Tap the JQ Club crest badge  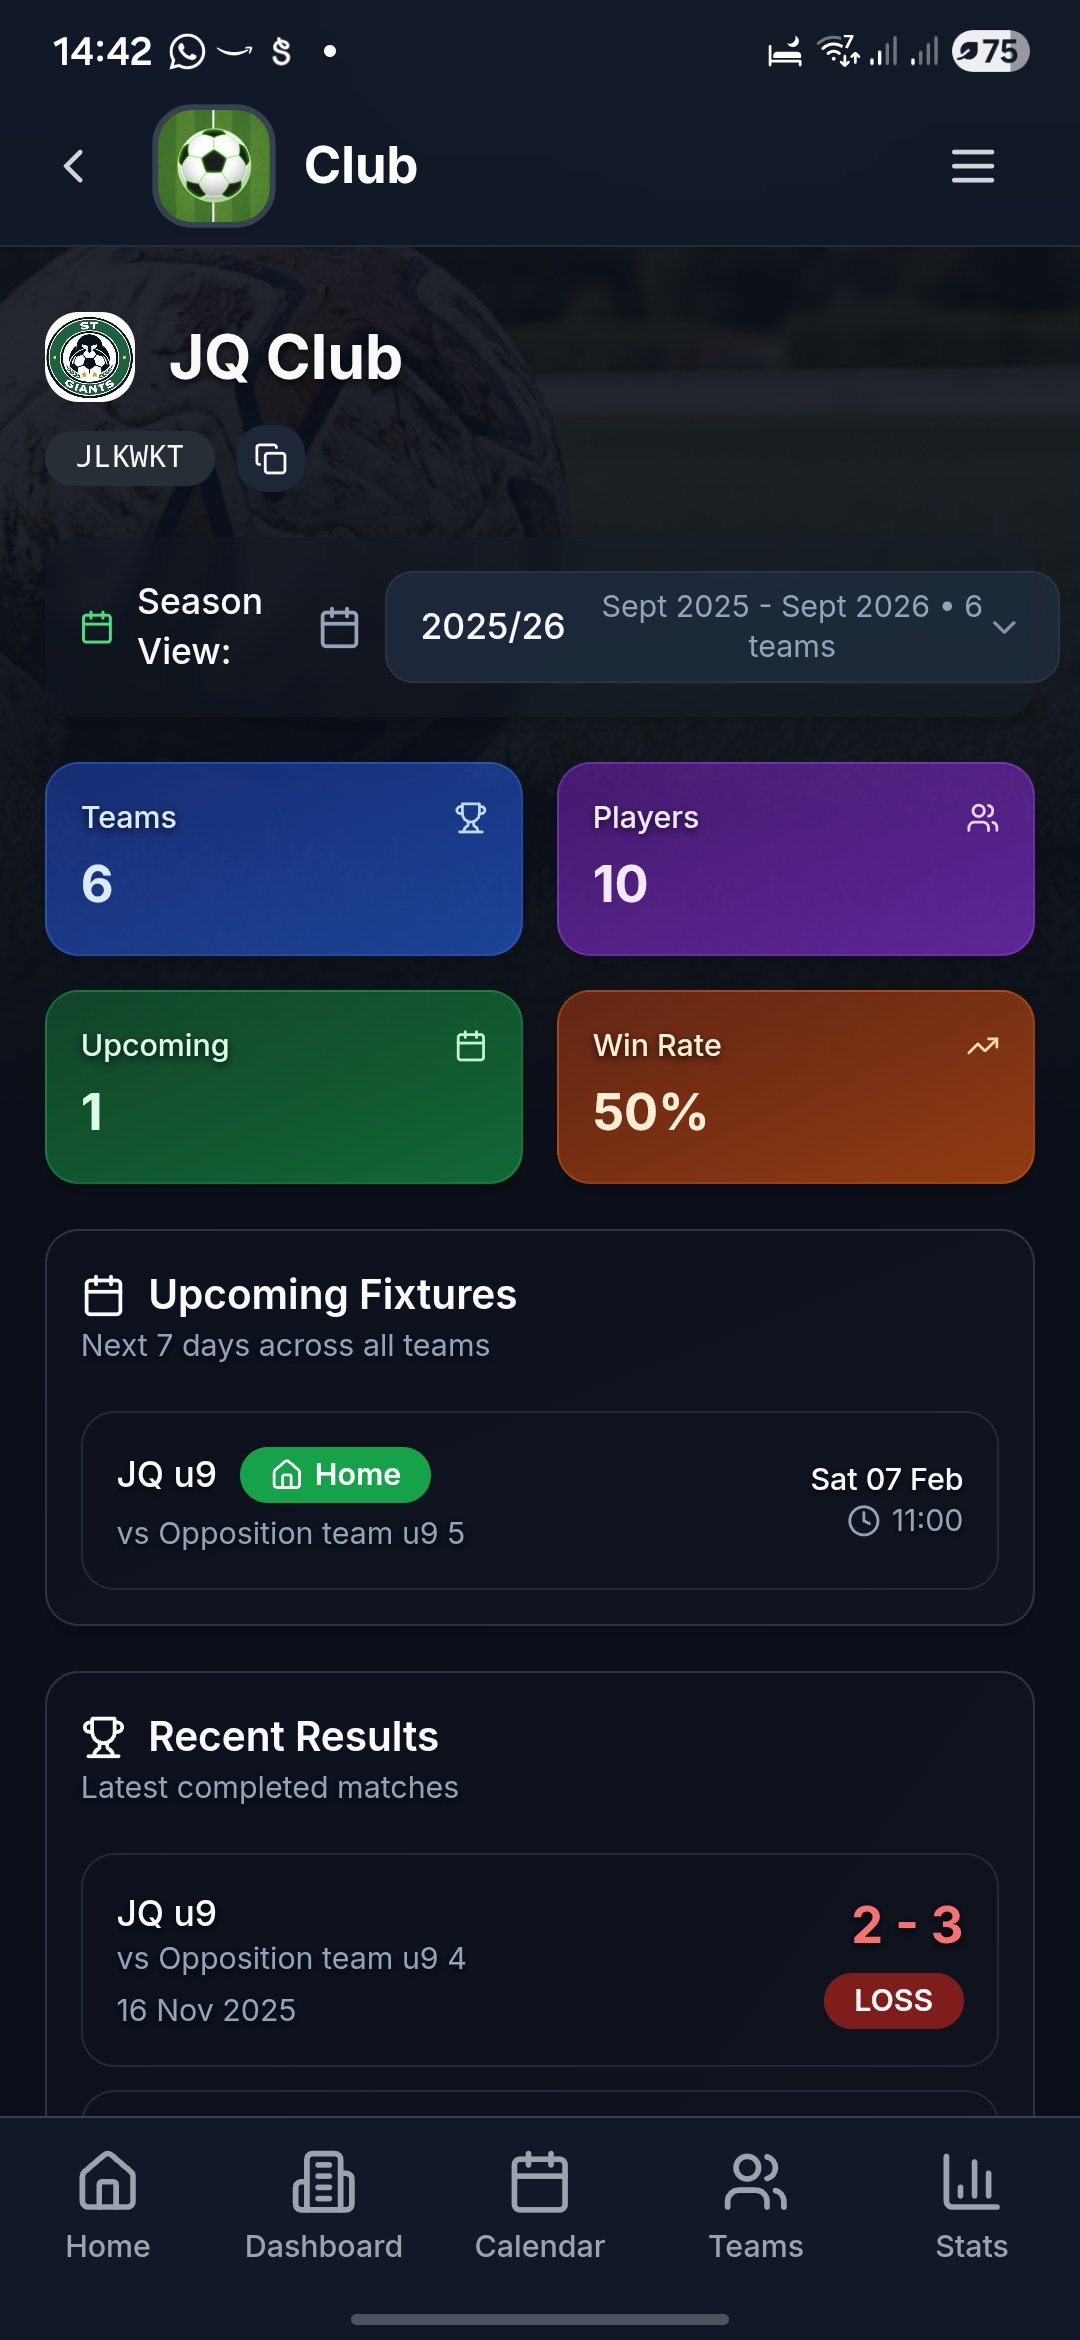[x=90, y=357]
